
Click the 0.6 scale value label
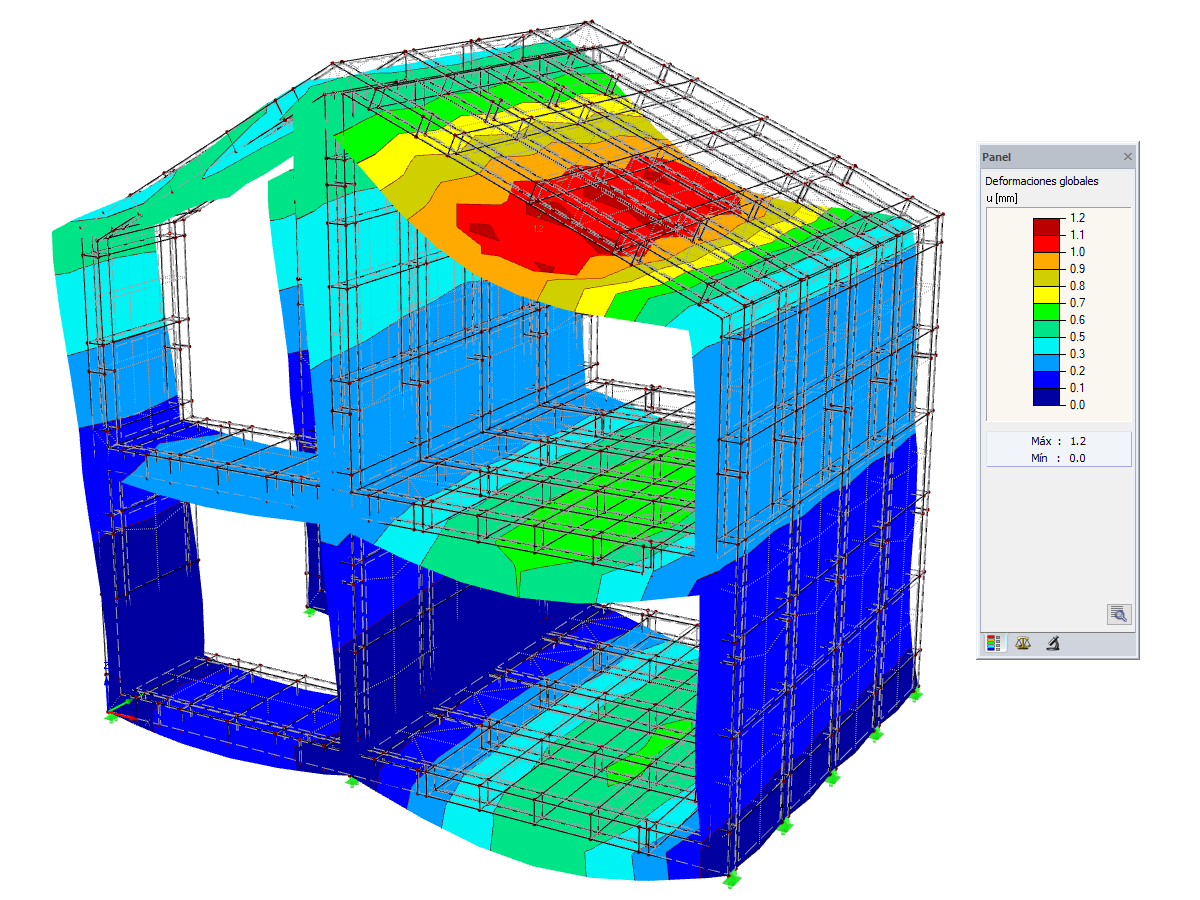[x=1078, y=320]
